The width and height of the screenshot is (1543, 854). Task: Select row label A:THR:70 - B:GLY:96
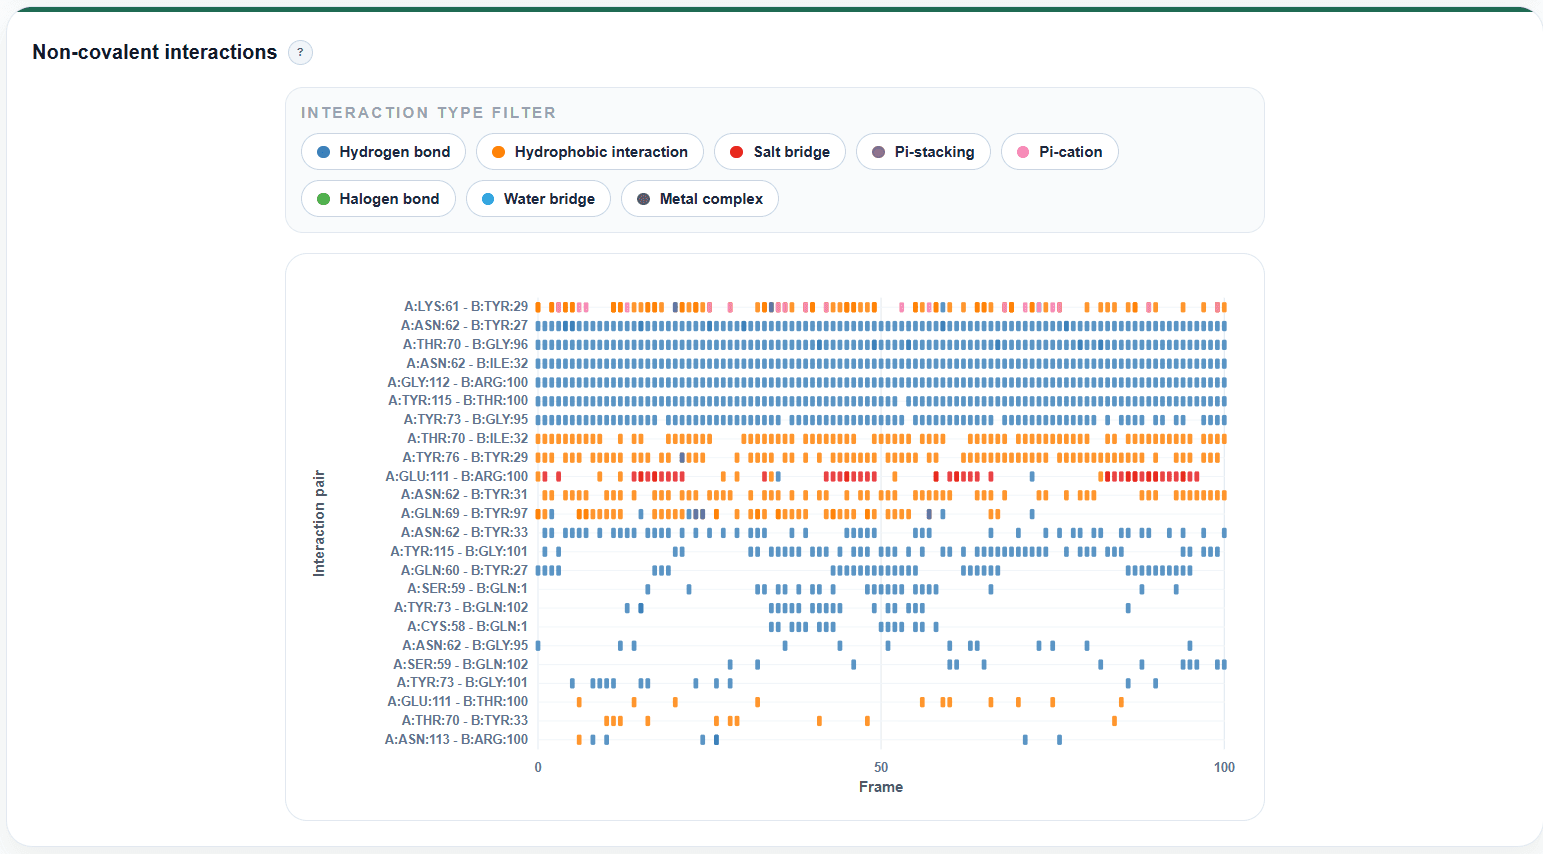[x=465, y=345]
